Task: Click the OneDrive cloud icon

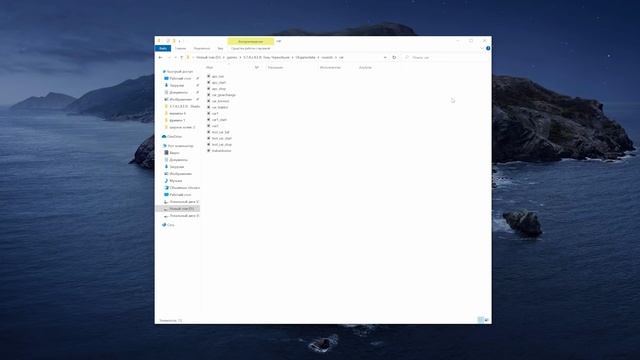Action: [x=164, y=136]
